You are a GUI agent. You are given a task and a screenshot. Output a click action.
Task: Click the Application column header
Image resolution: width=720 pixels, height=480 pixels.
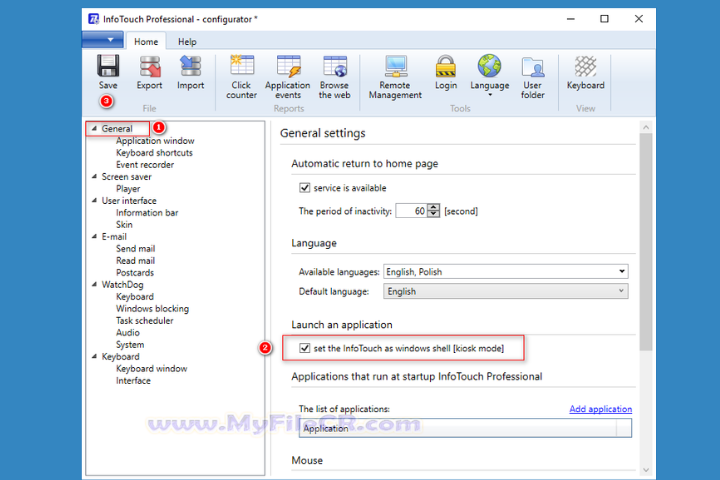458,428
